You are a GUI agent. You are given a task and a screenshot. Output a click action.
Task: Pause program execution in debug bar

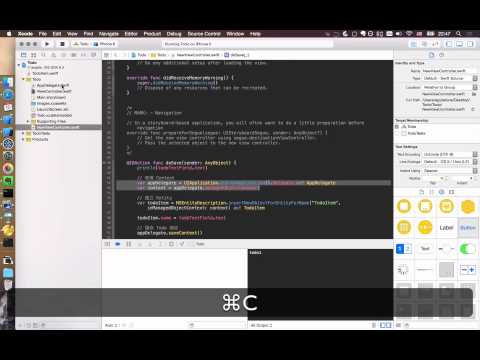(128, 244)
